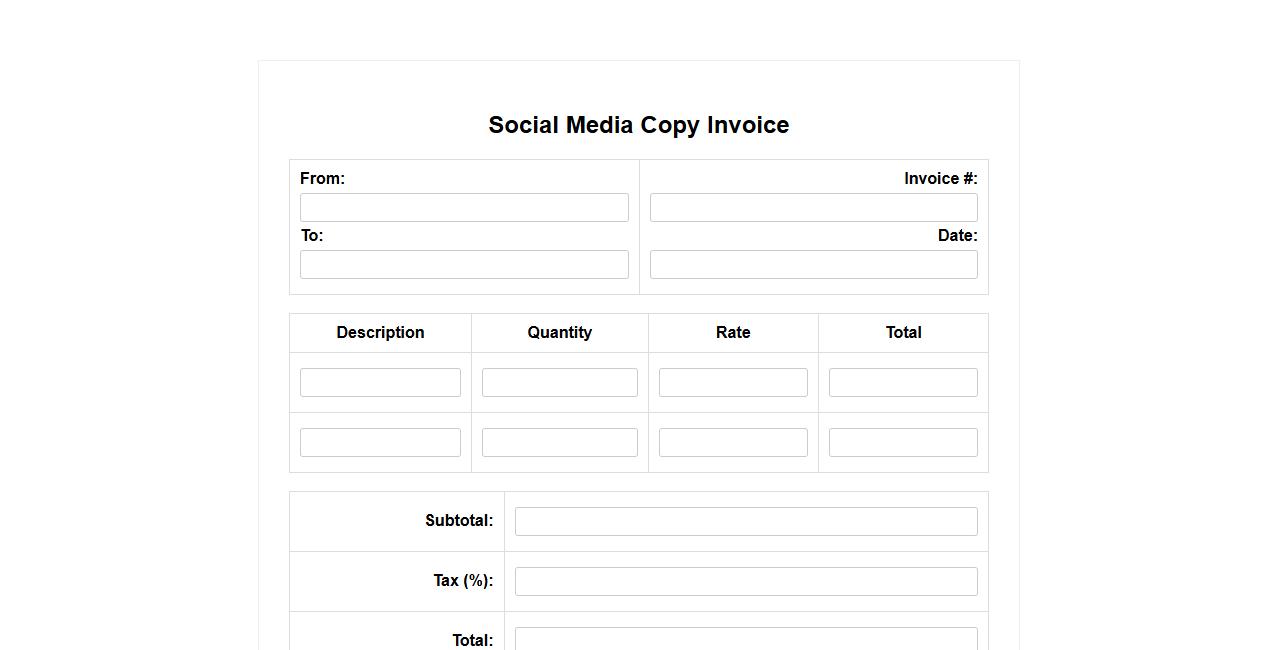Focus the Tax (%) input field
This screenshot has width=1278, height=650.
coord(746,582)
